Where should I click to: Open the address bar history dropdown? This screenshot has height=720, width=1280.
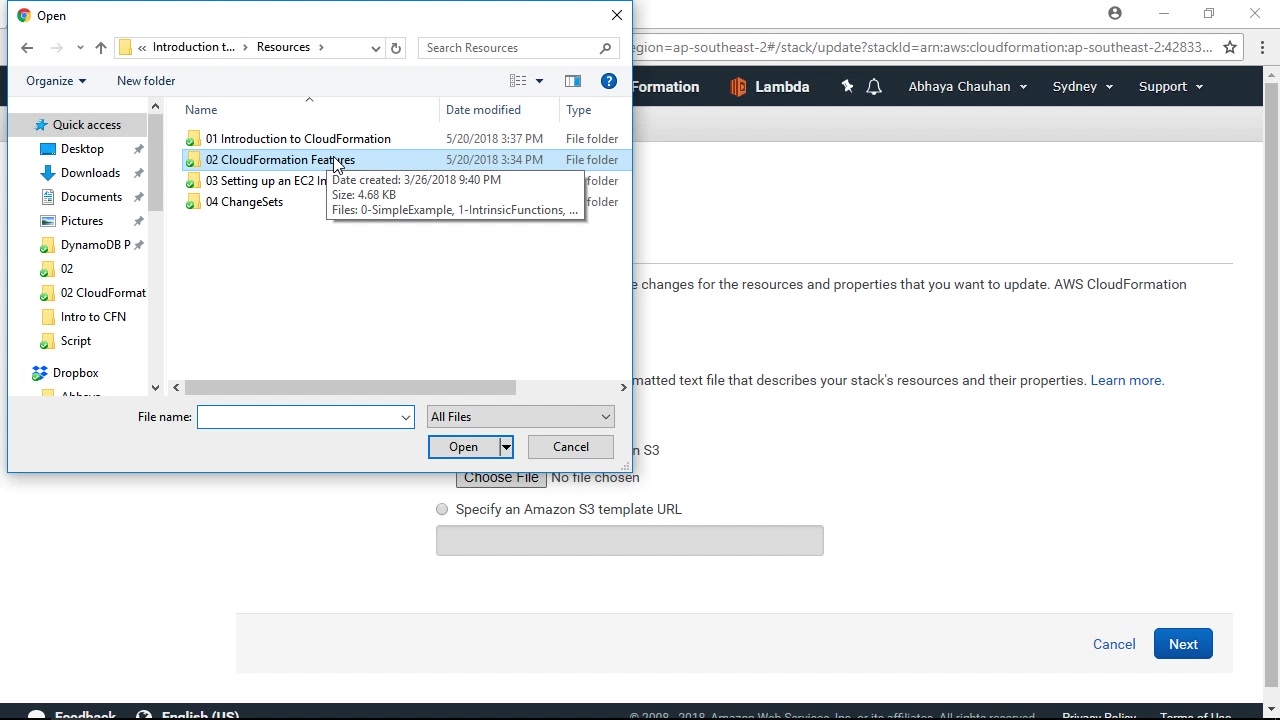(375, 48)
